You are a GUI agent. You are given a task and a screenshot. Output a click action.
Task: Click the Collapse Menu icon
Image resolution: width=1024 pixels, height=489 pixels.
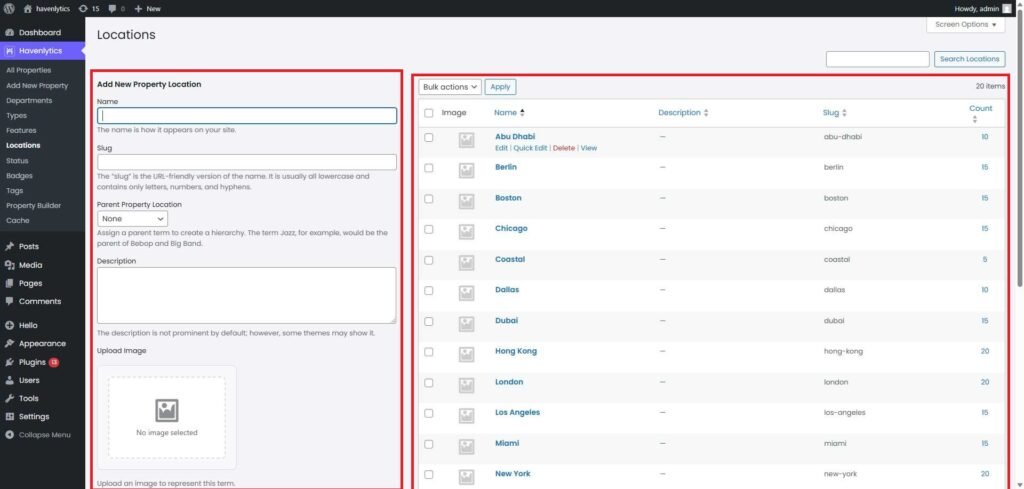pyautogui.click(x=10, y=435)
